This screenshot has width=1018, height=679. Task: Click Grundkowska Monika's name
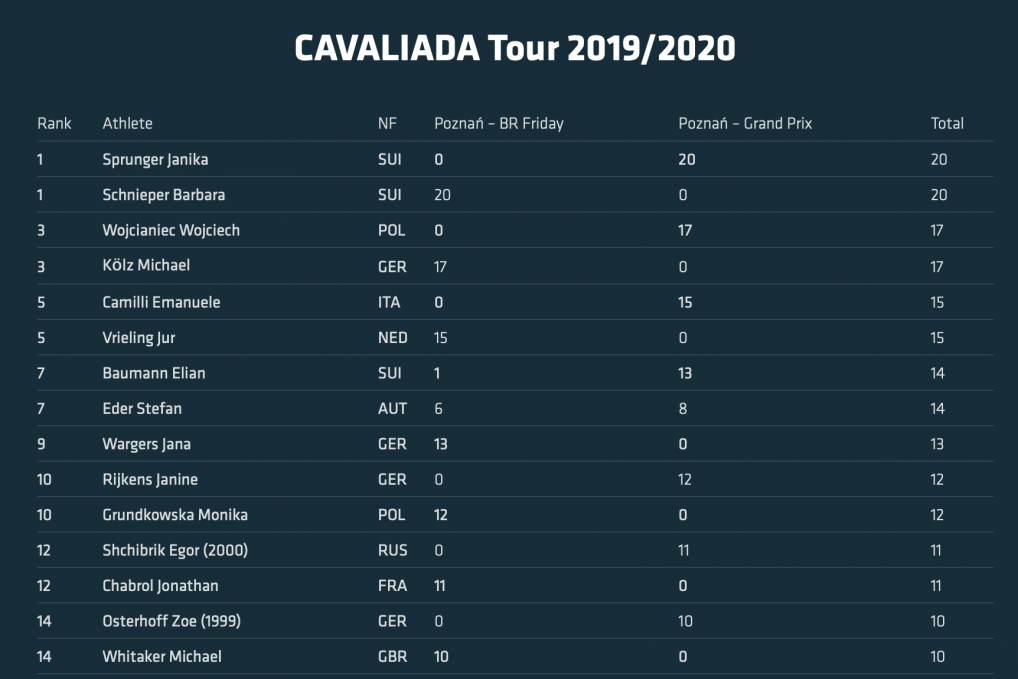click(x=175, y=515)
